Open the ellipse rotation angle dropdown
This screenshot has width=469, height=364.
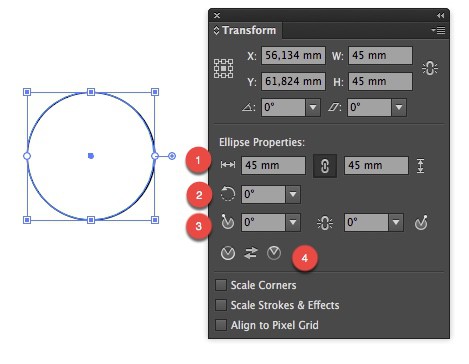pos(293,194)
